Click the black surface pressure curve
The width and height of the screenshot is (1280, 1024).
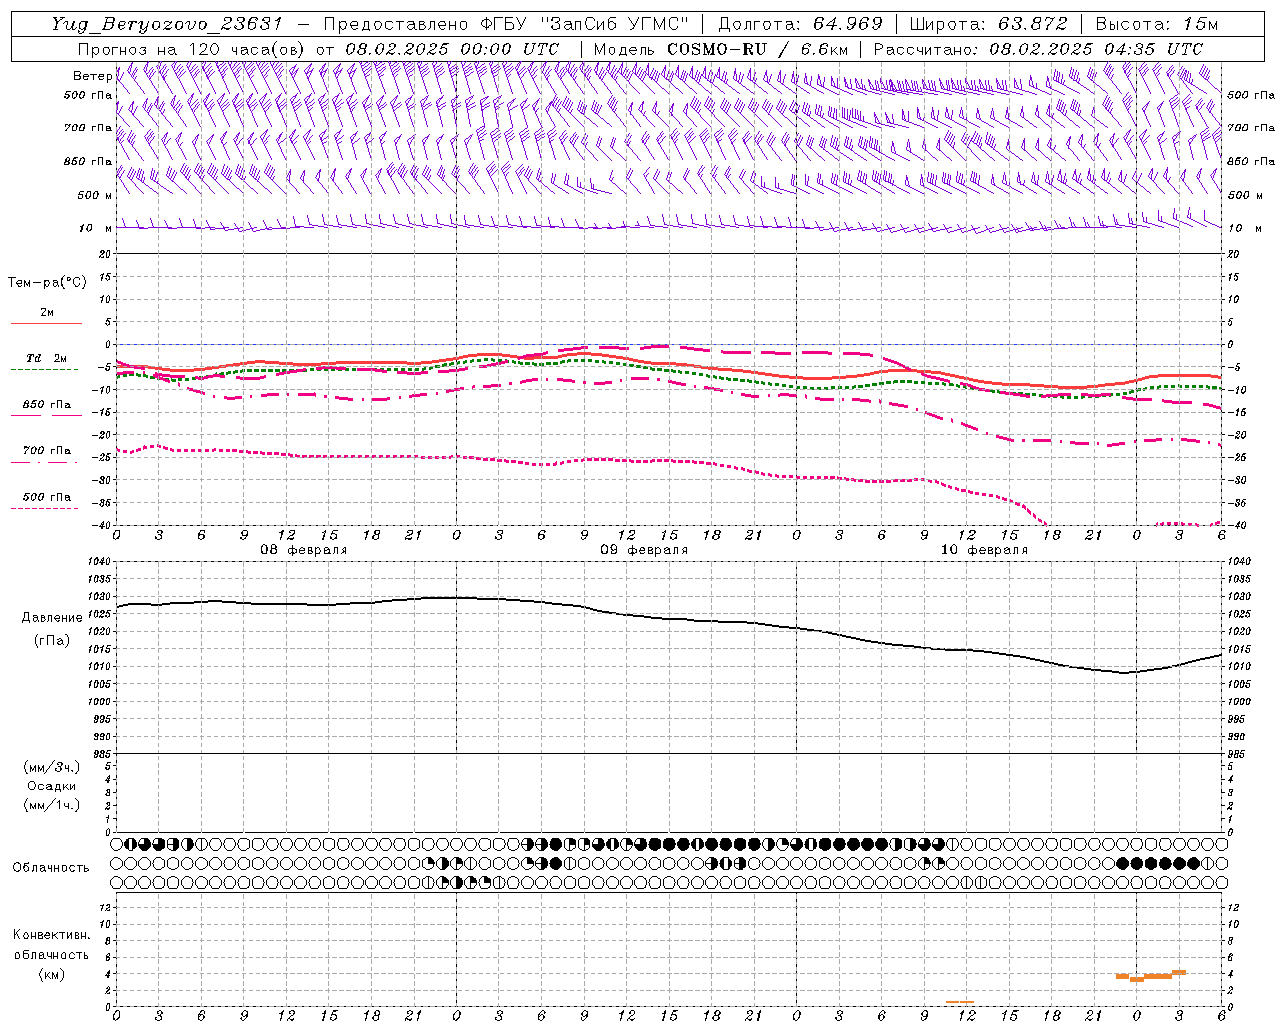[x=670, y=620]
